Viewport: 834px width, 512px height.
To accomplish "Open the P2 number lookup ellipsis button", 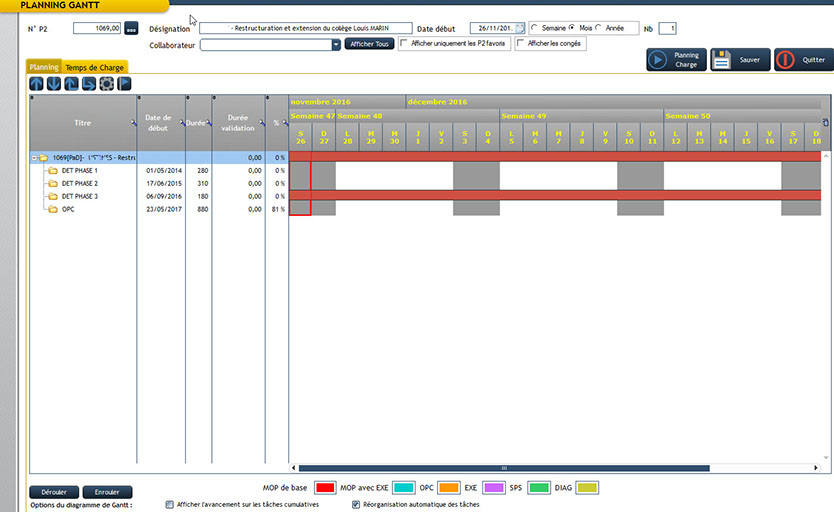I will tap(131, 28).
